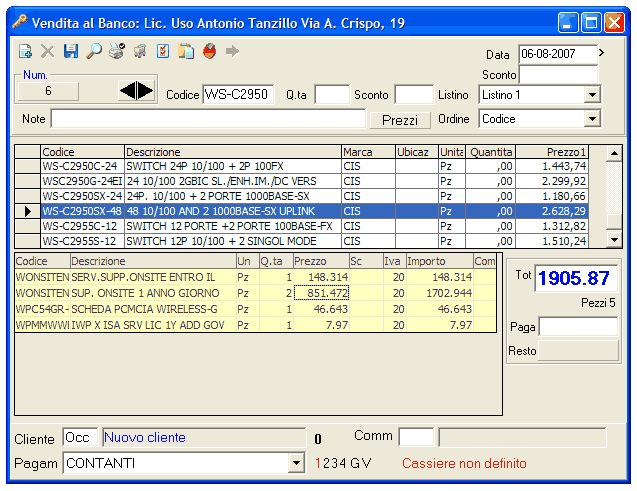Go to next record with right arrow
Viewport: 637px width, 491px height.
point(145,90)
